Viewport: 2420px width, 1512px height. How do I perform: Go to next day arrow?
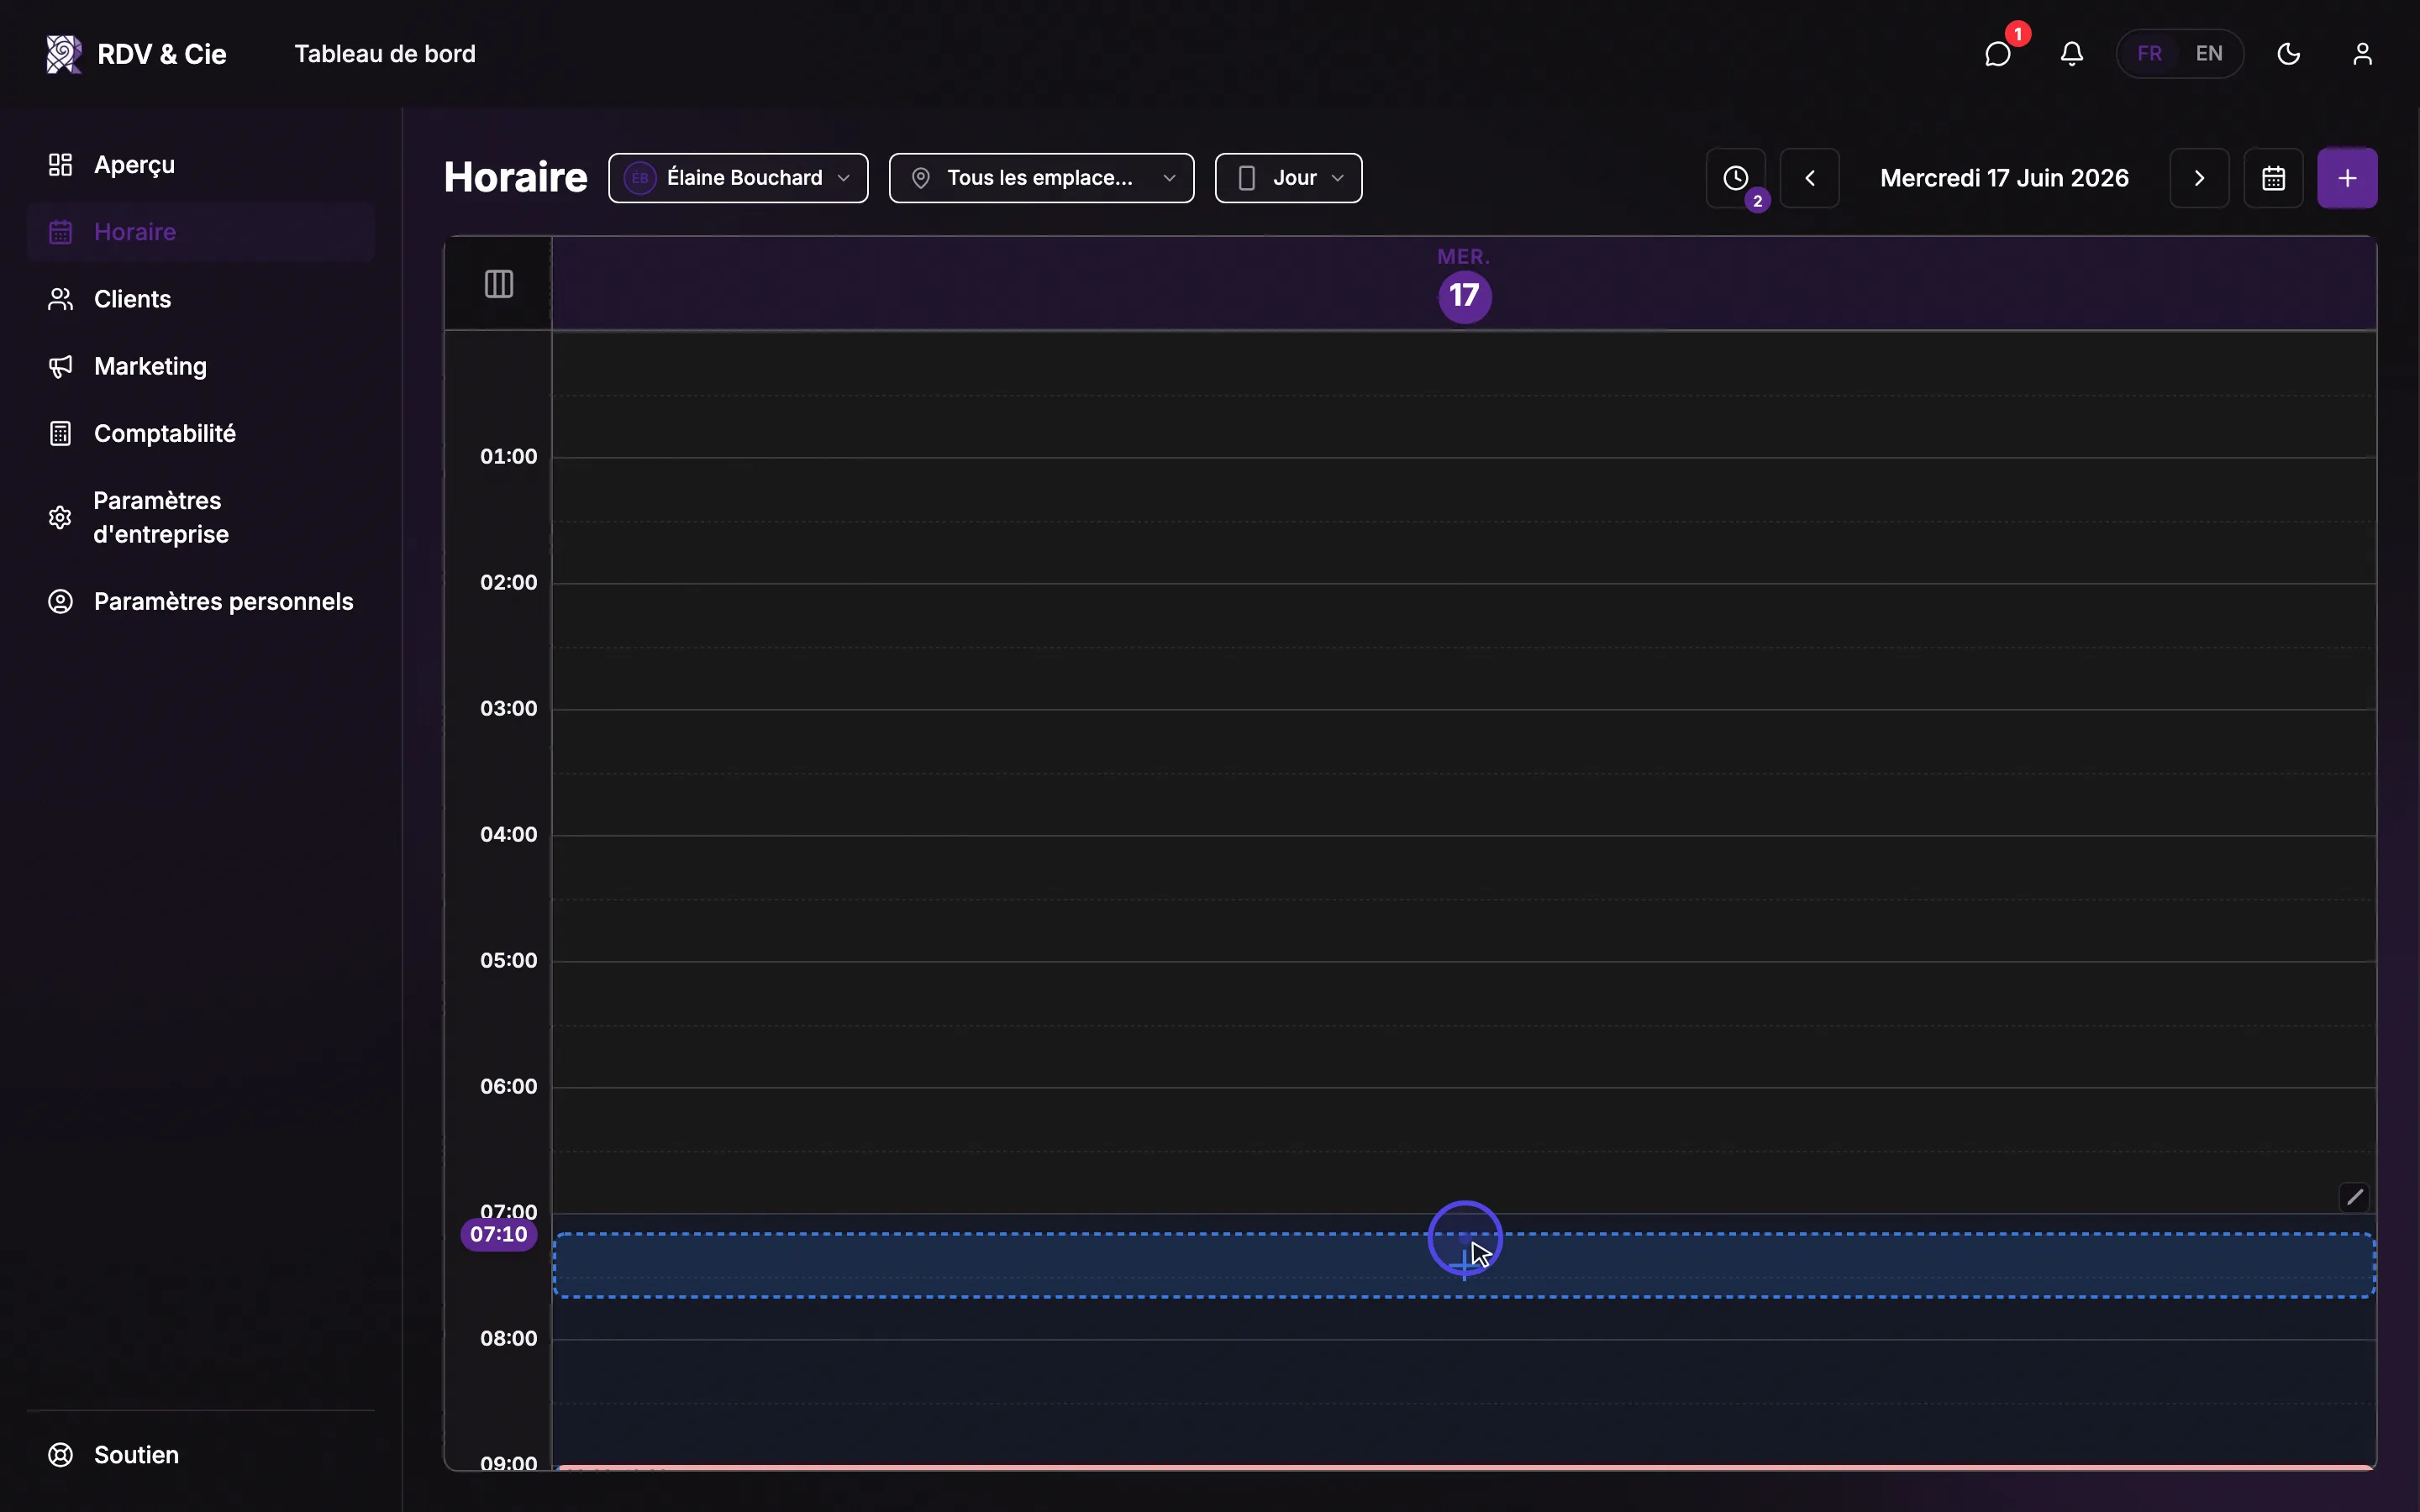[x=2199, y=178]
